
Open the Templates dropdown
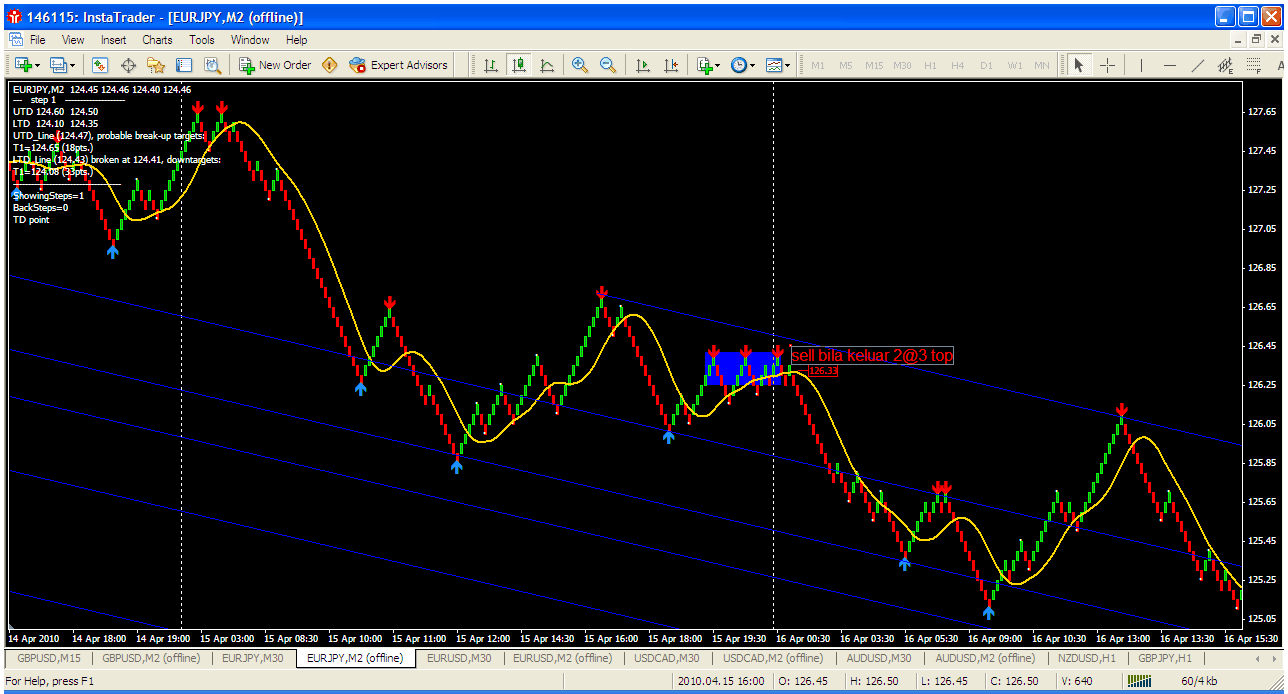777,65
